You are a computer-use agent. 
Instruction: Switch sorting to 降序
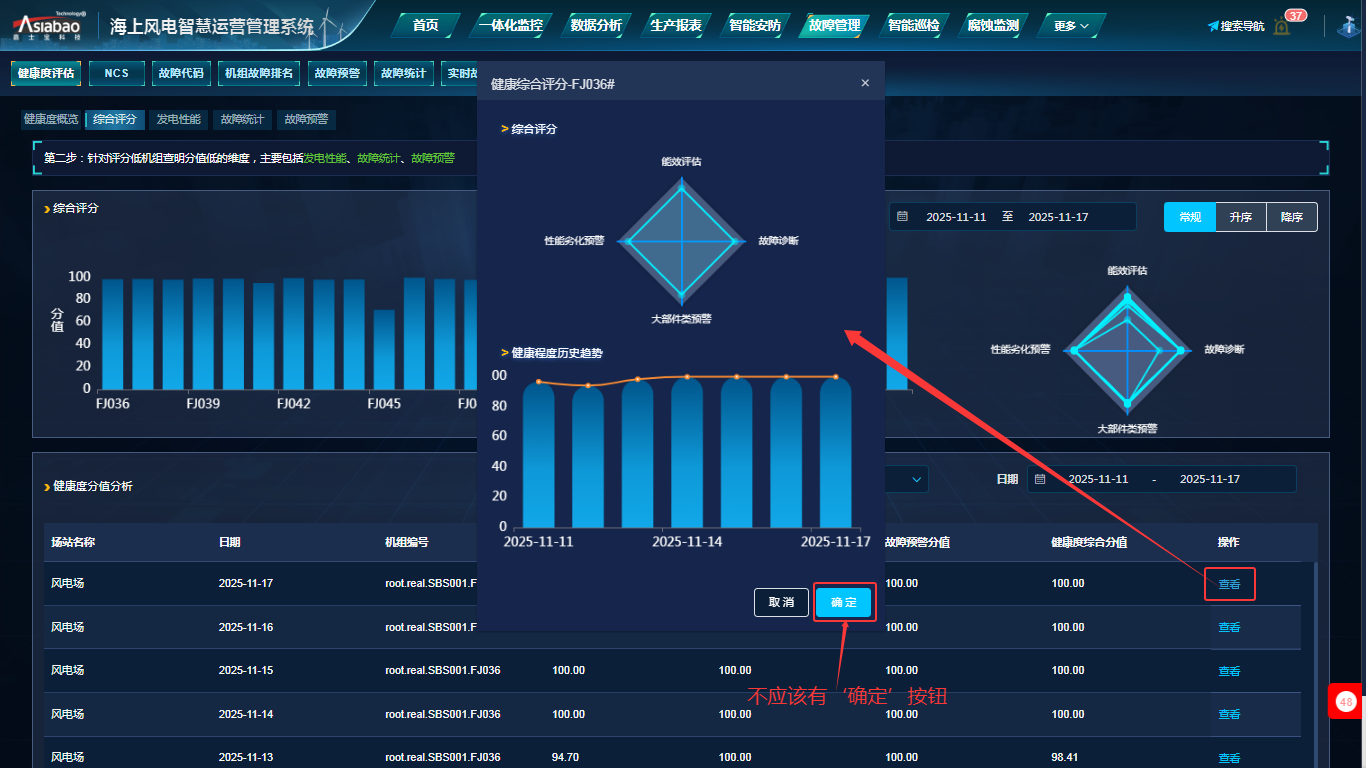coord(1292,217)
